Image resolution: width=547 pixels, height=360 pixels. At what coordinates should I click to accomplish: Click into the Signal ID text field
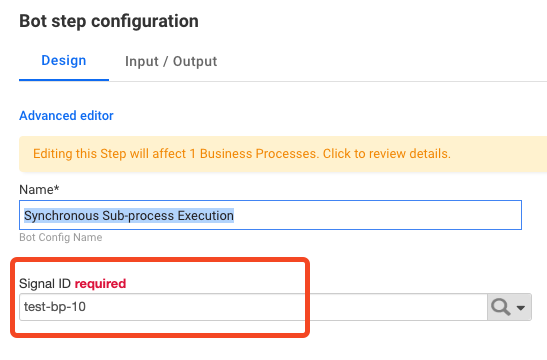point(253,307)
